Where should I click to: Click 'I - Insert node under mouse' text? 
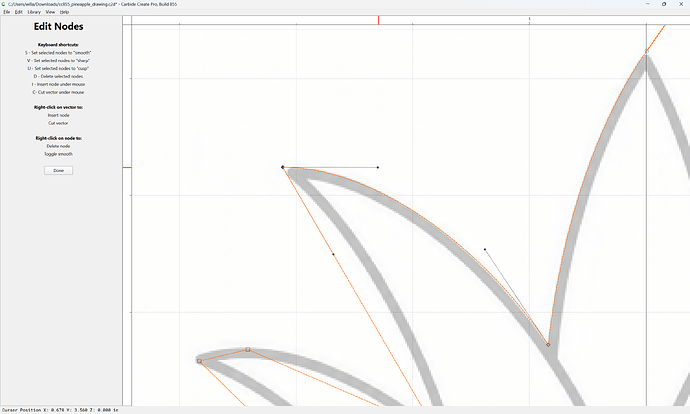(58, 84)
